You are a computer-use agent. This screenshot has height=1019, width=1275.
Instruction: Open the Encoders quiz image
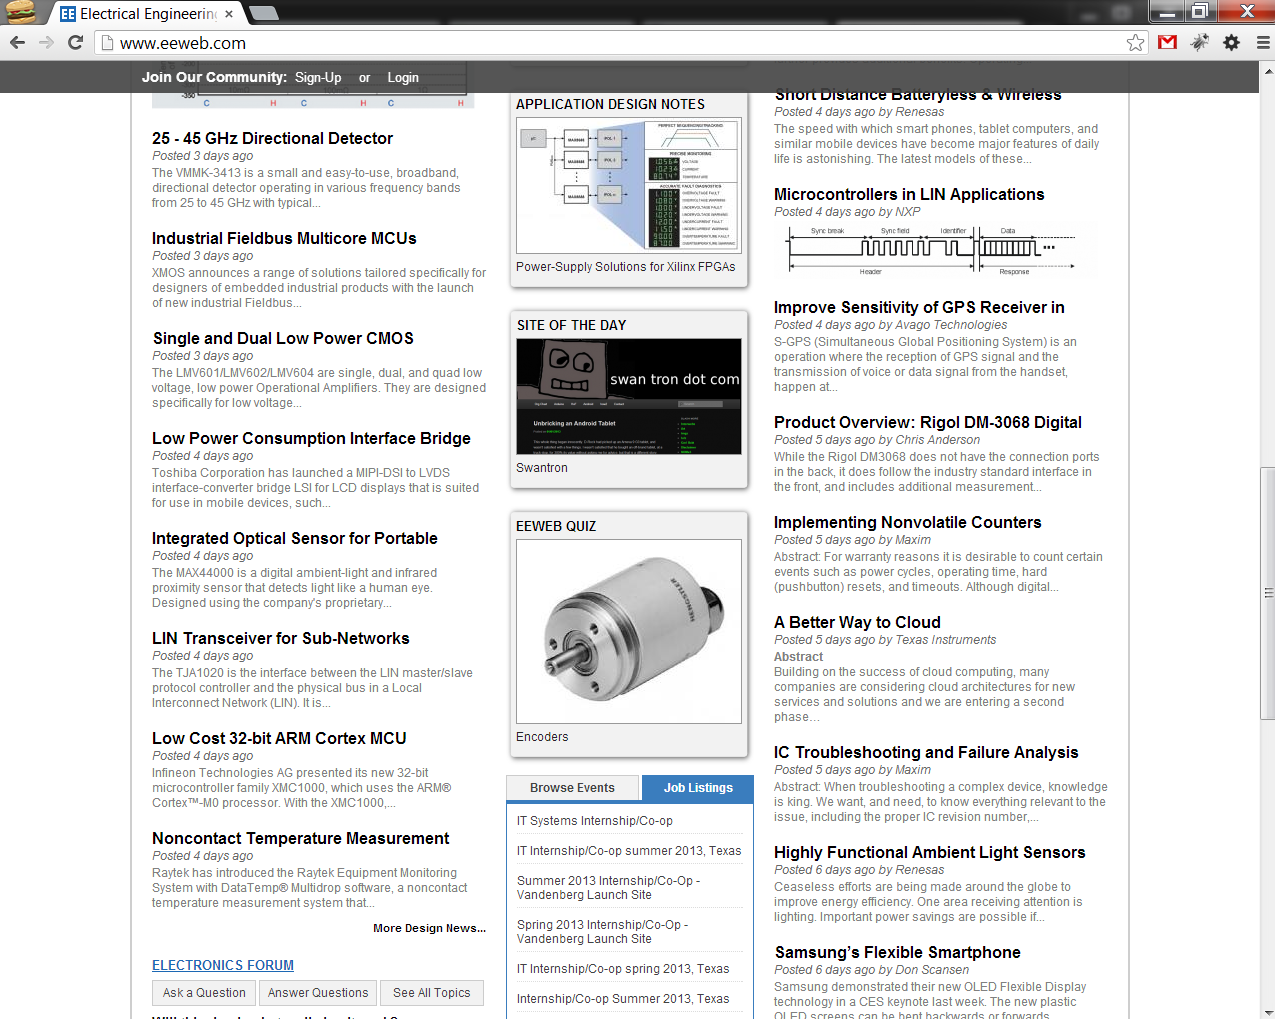pyautogui.click(x=628, y=630)
